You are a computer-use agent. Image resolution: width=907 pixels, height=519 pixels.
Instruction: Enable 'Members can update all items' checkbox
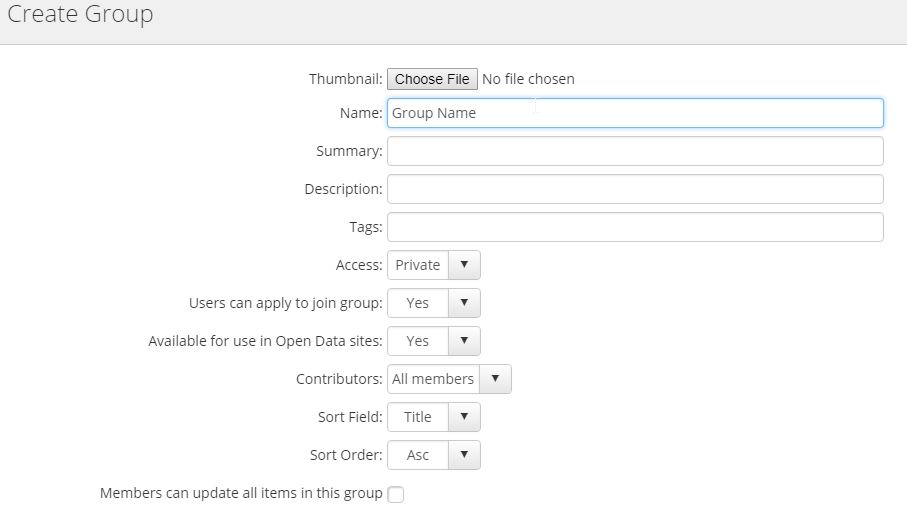point(396,494)
